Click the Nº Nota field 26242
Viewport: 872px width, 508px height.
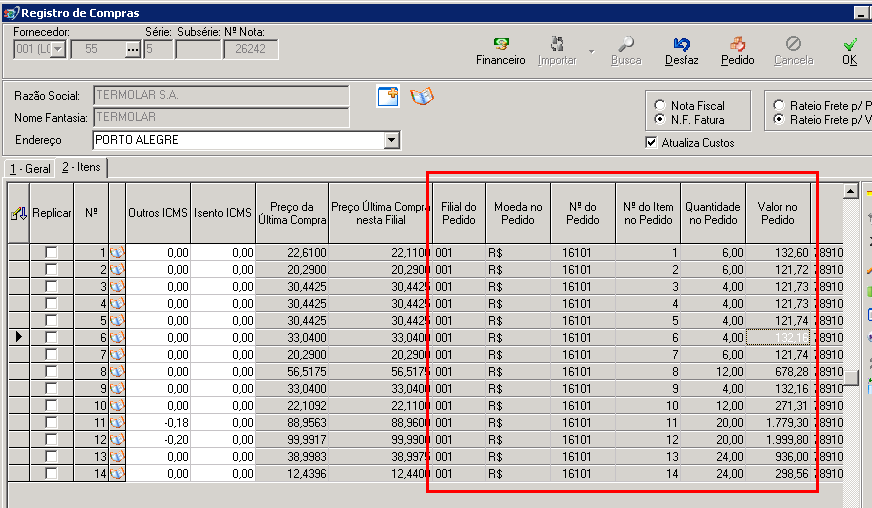[x=251, y=50]
